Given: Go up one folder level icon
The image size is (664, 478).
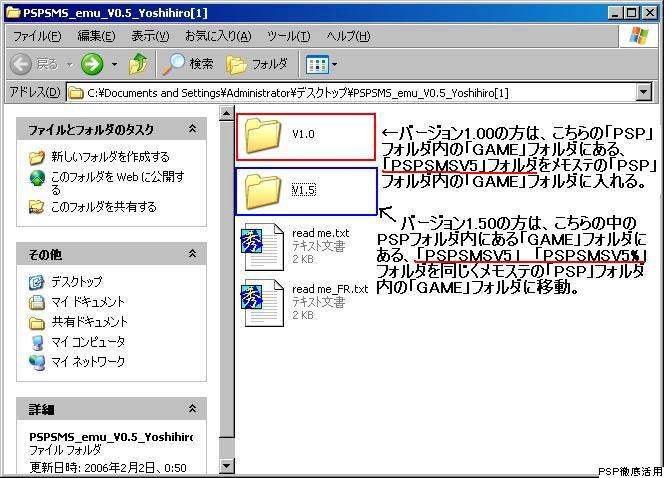Looking at the screenshot, I should pos(138,64).
